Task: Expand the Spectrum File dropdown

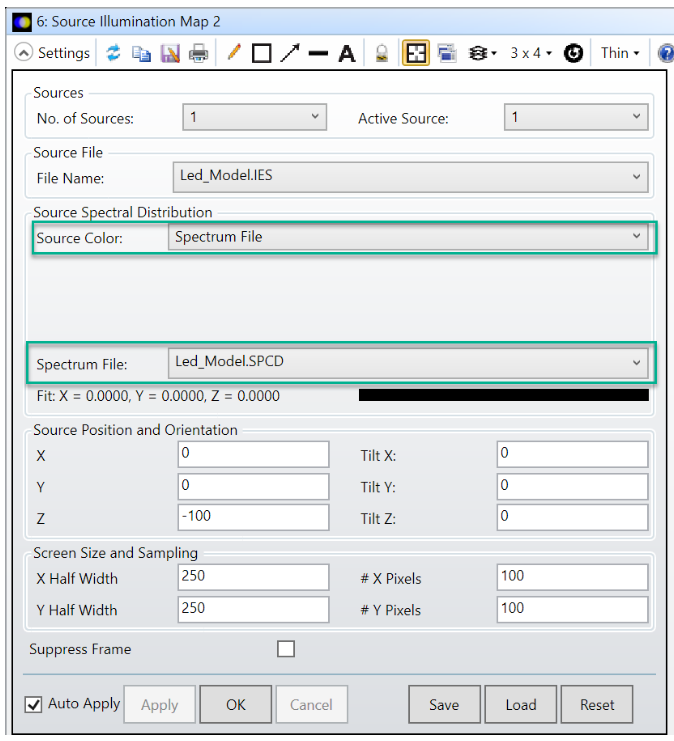Action: (x=409, y=362)
